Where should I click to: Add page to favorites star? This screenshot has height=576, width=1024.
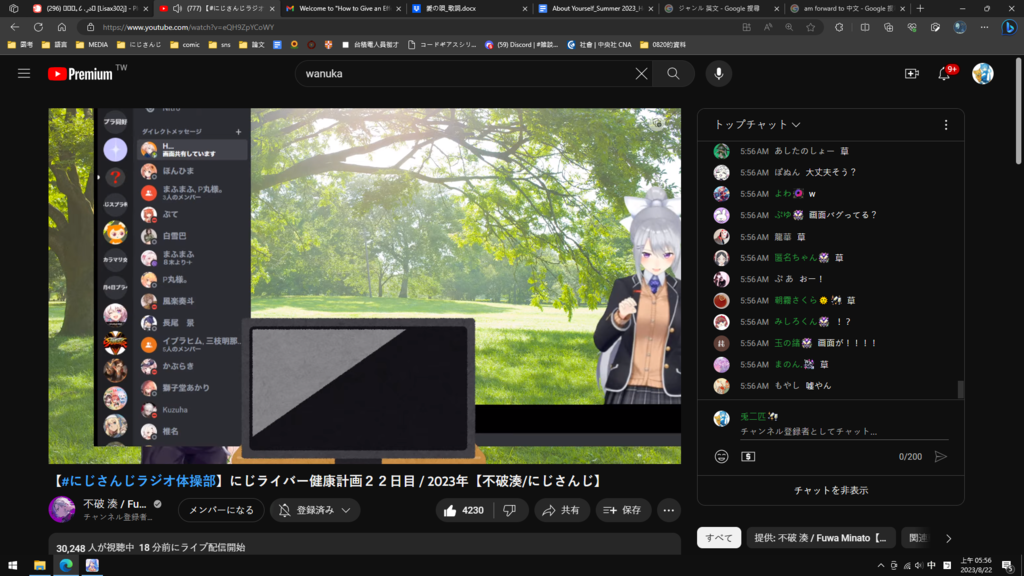(810, 27)
